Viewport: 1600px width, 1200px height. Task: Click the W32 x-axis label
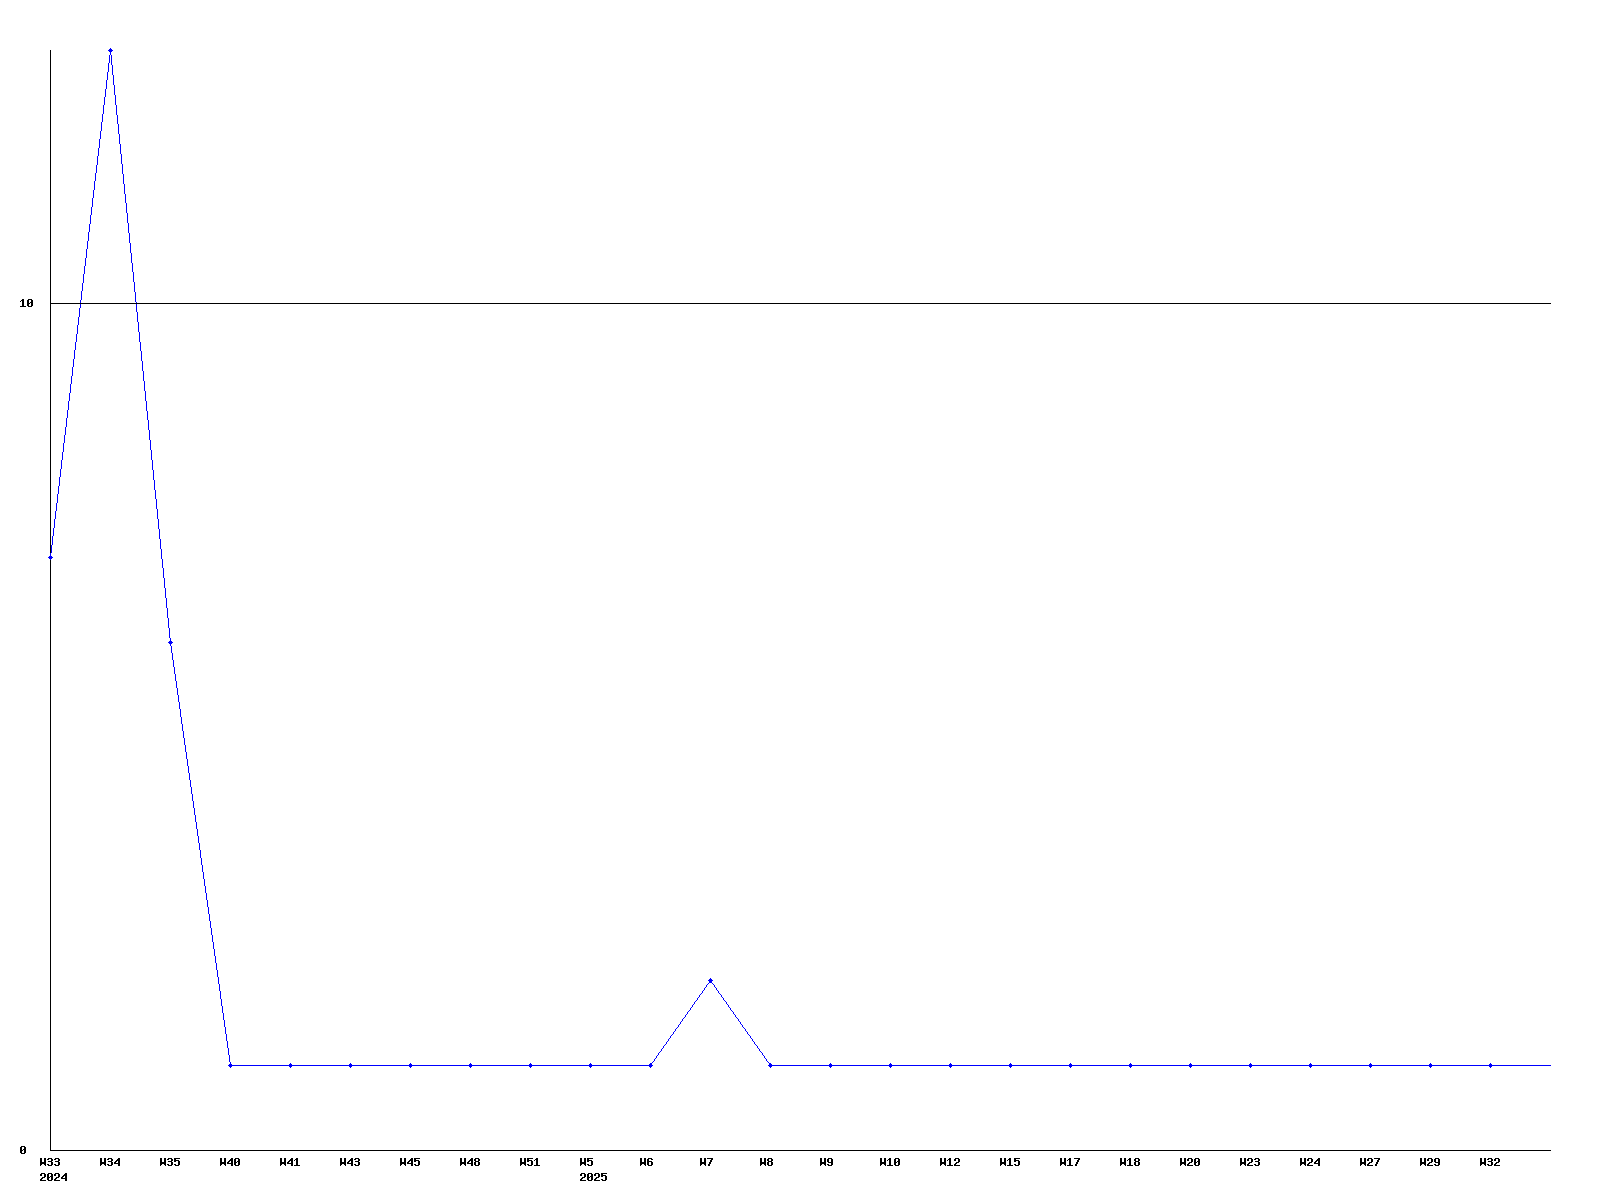(x=1490, y=1162)
